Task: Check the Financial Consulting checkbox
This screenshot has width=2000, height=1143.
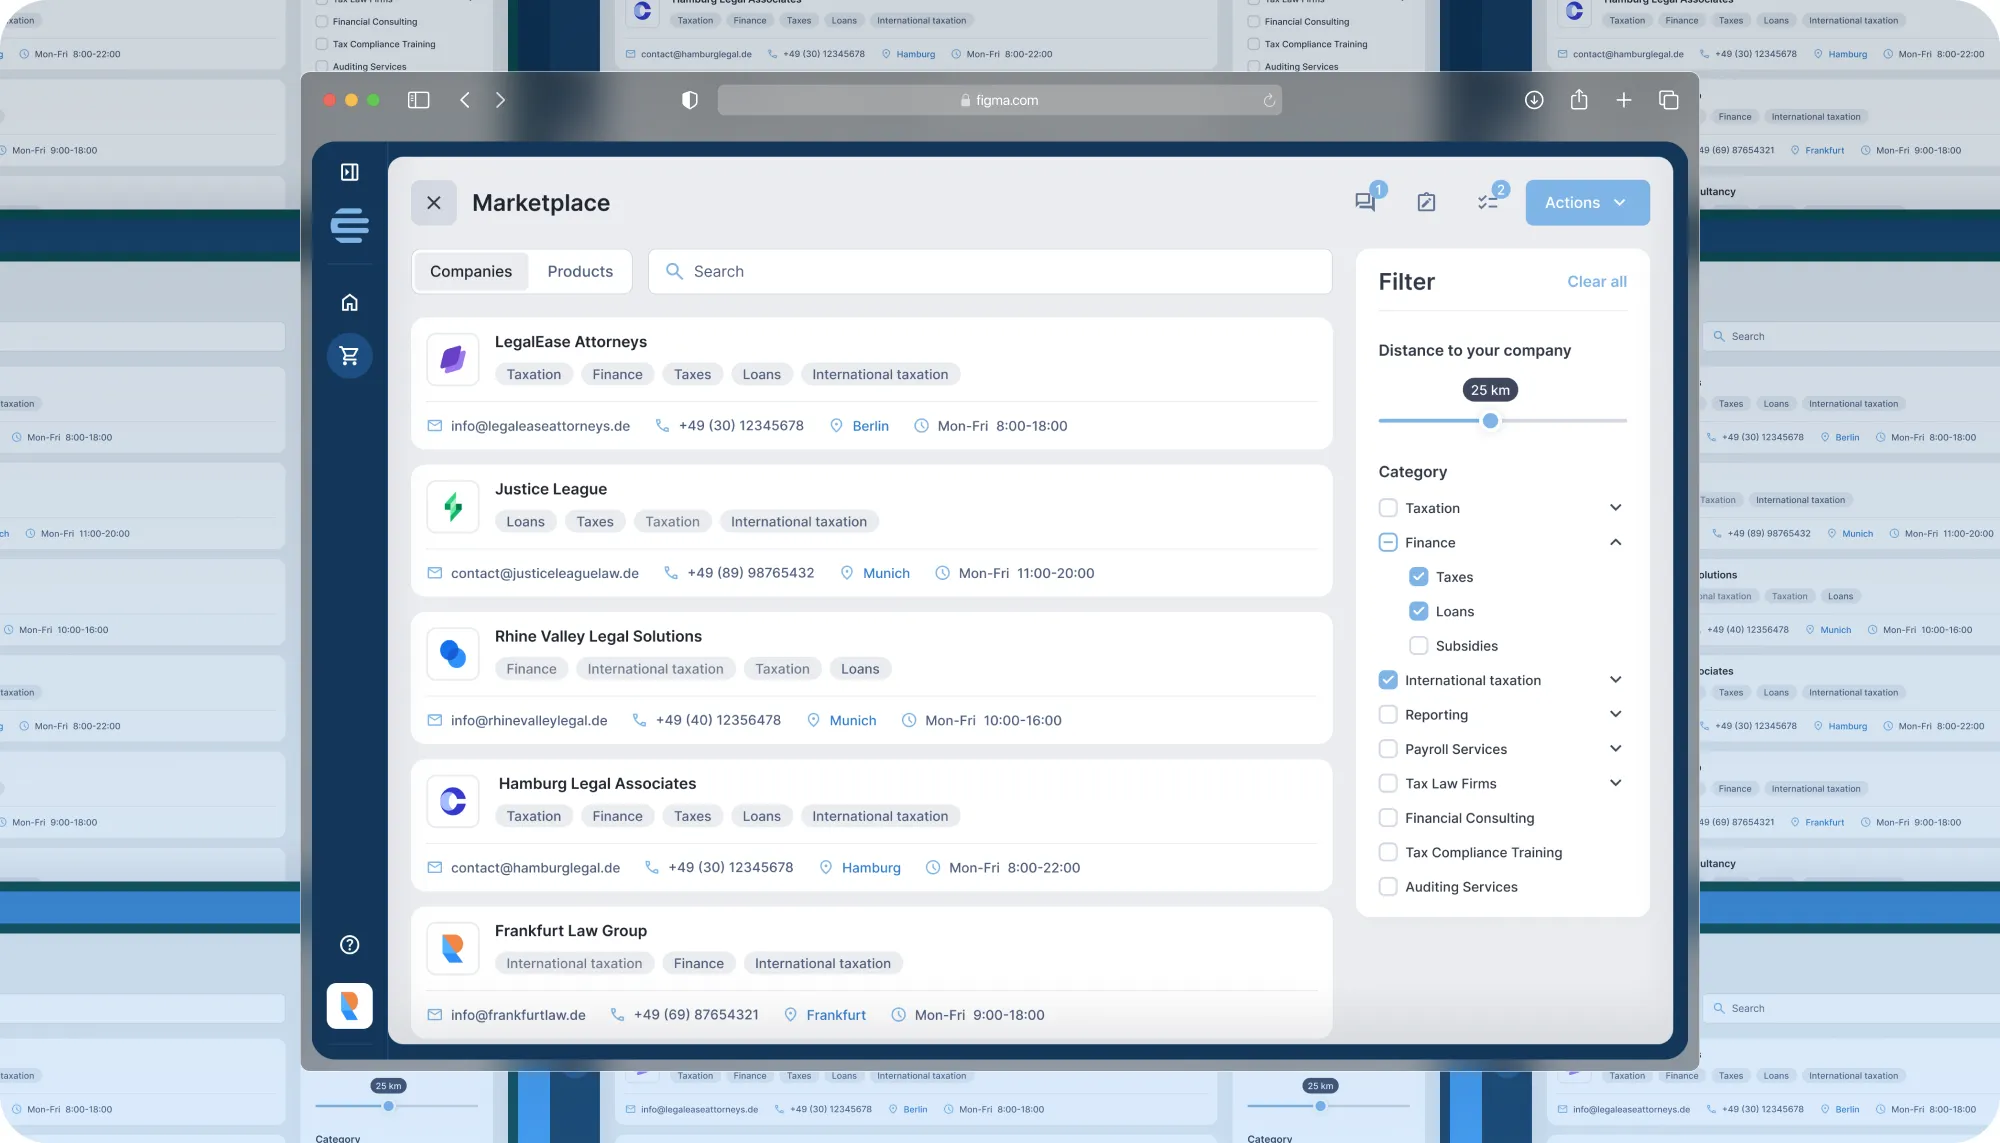Action: pyautogui.click(x=1388, y=818)
